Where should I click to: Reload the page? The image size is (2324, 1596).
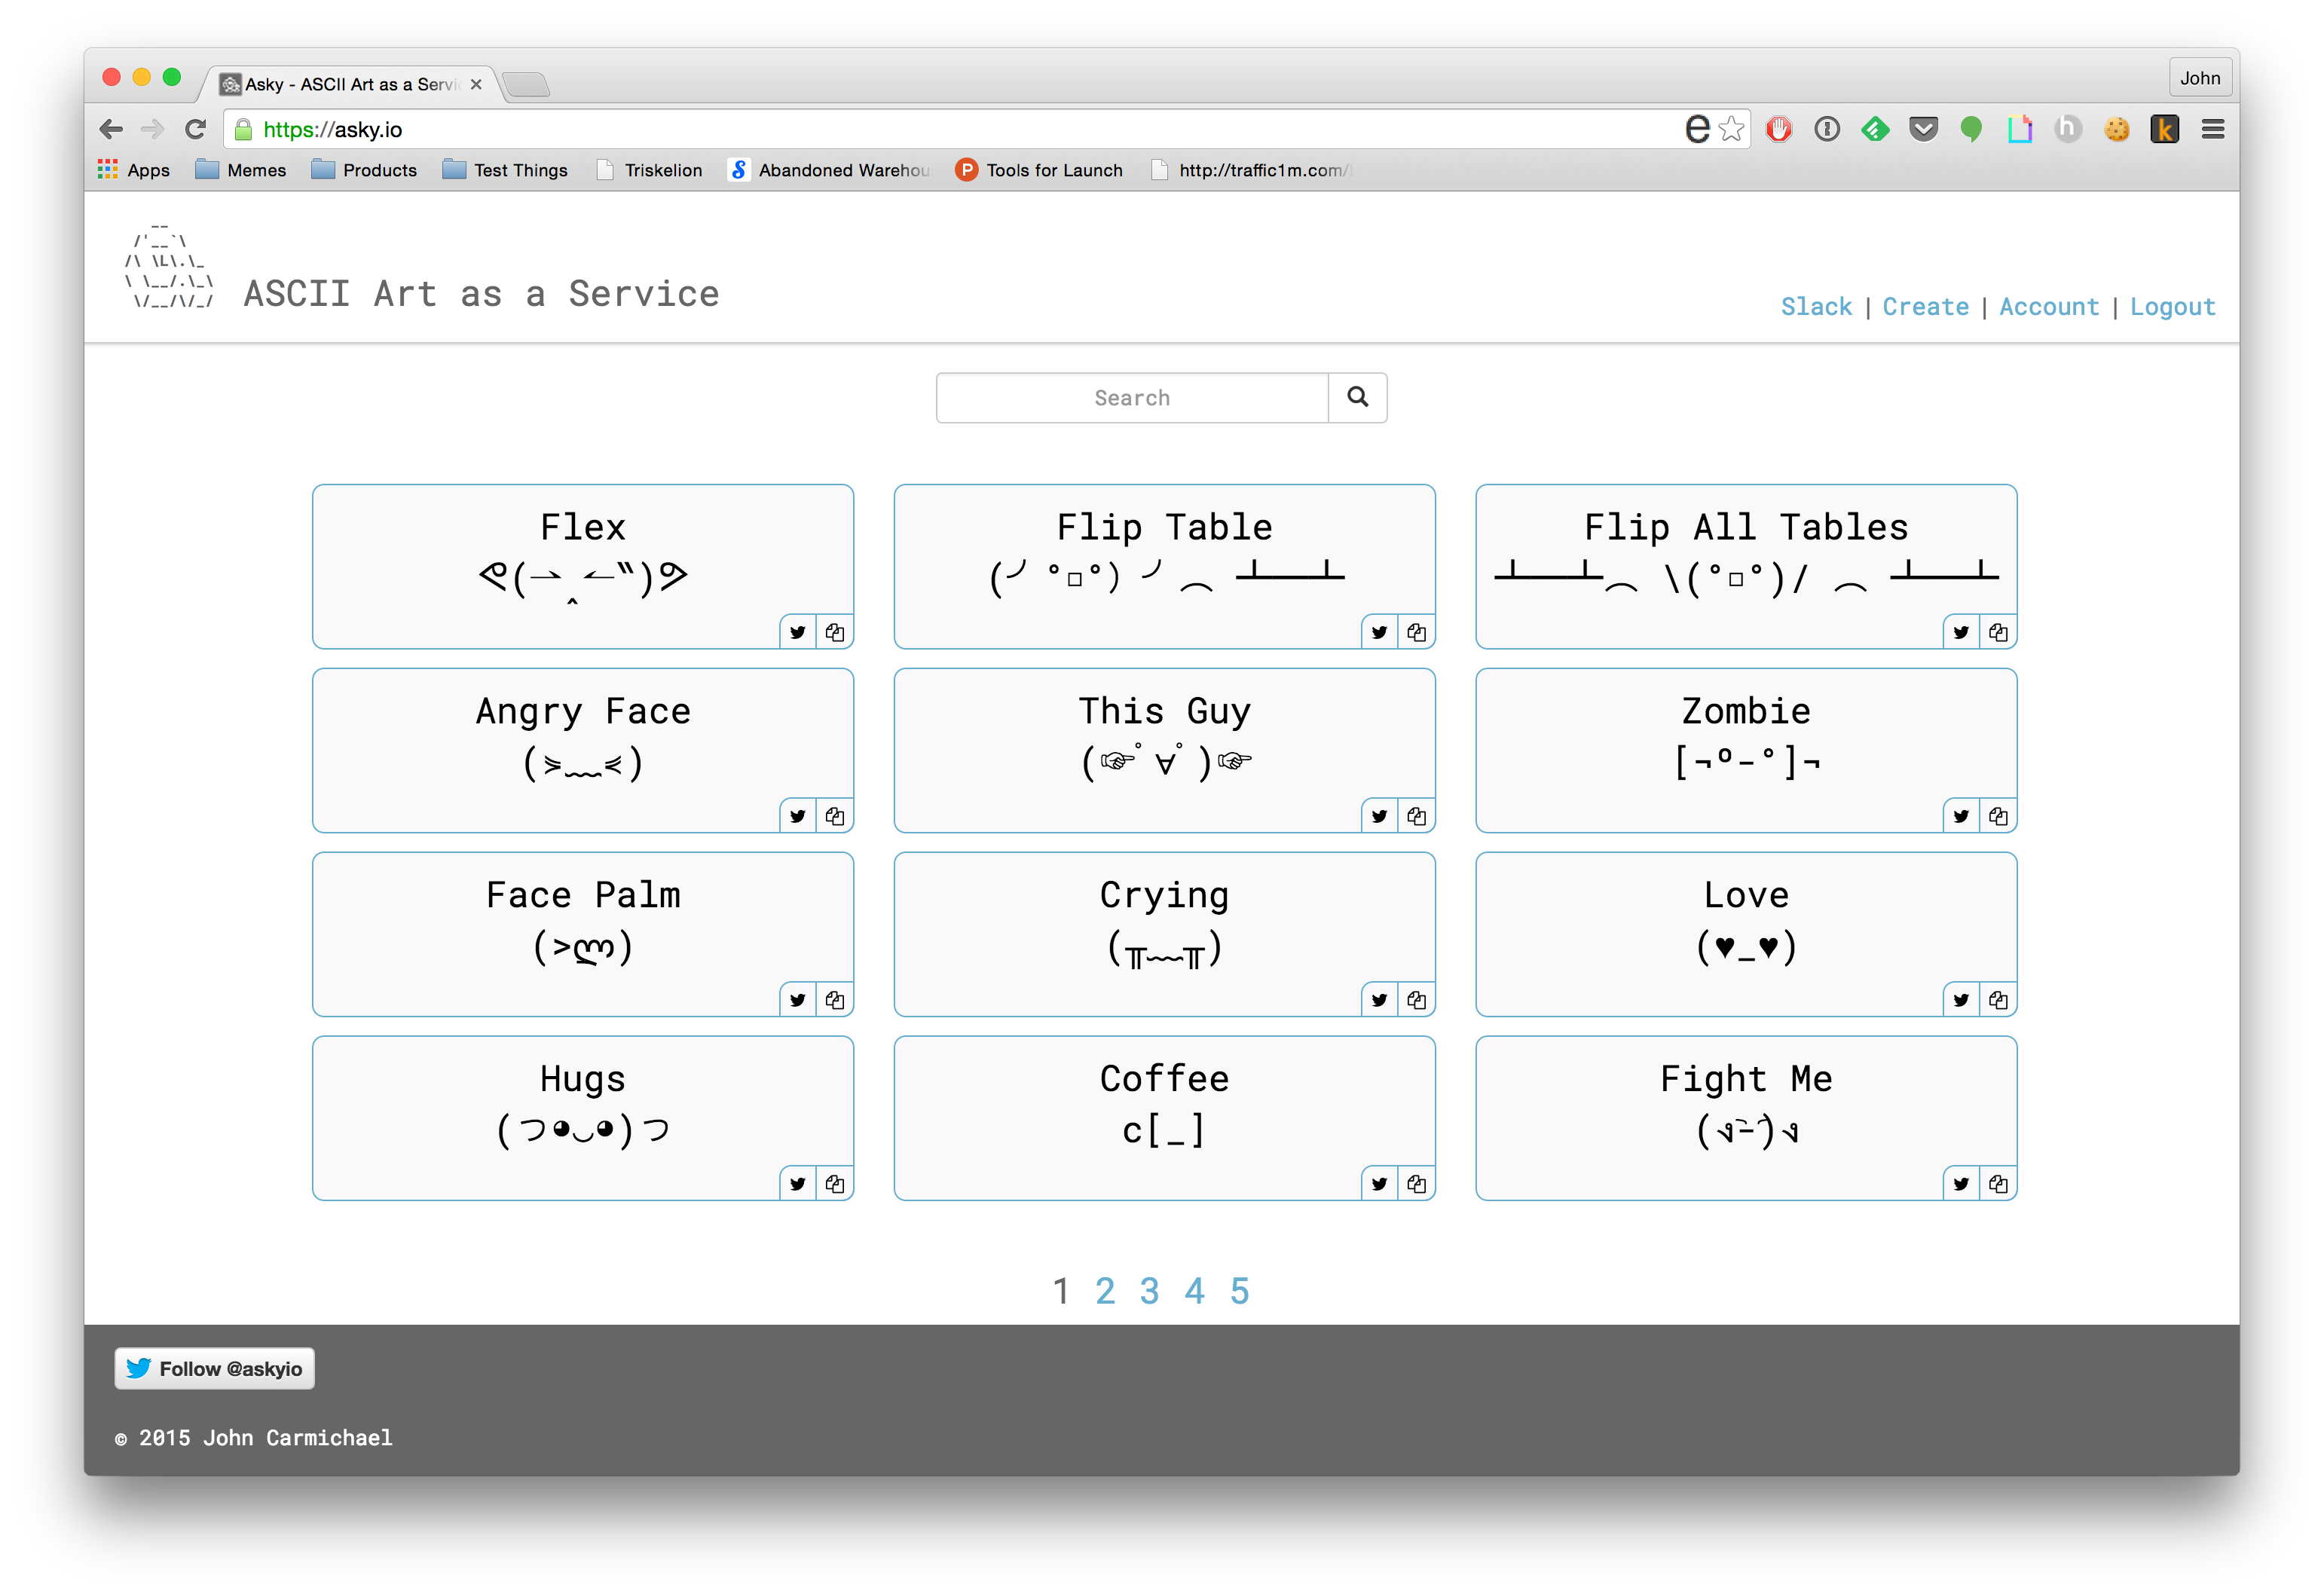coord(196,129)
